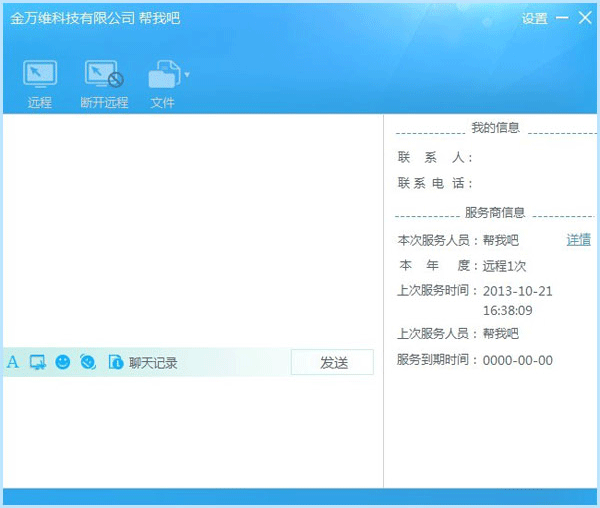This screenshot has height=508, width=600.
Task: Expand the dropdown arrow beside 文件
Action: (186, 75)
